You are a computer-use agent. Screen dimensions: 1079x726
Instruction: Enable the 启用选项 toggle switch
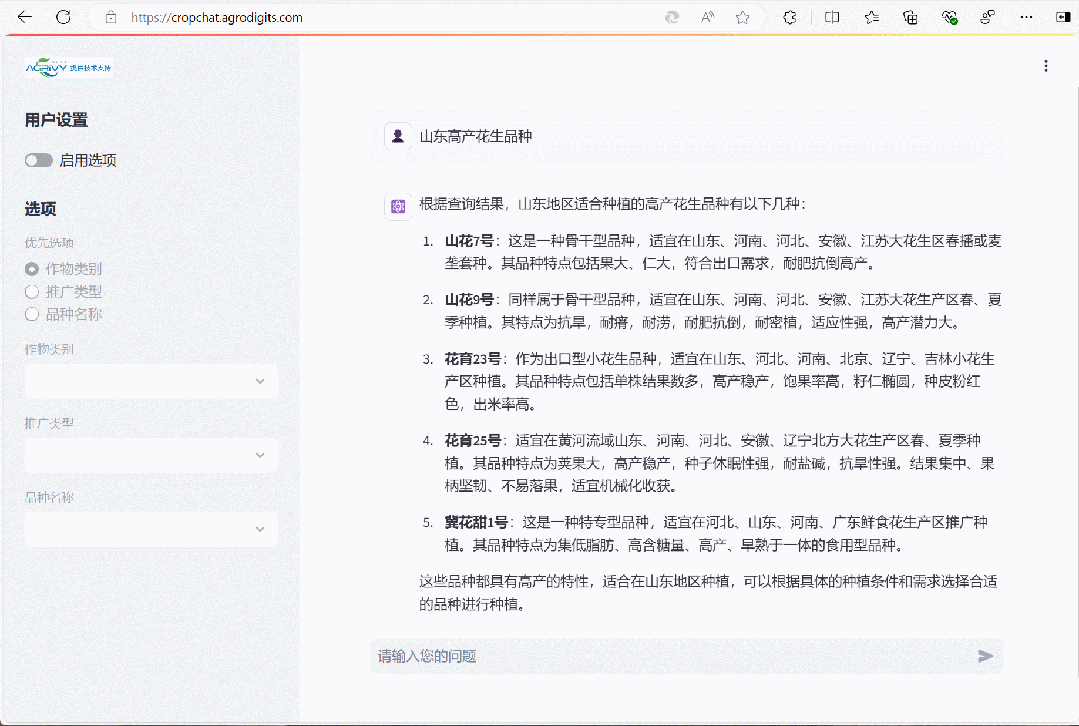[x=39, y=160]
